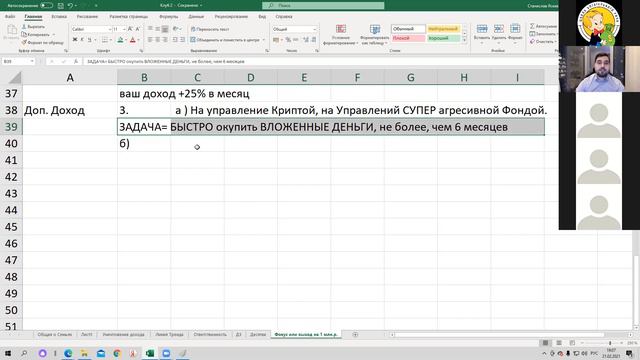Viewport: 640px width, 360px height.
Task: Click the Search box in title bar
Action: tap(323, 6)
